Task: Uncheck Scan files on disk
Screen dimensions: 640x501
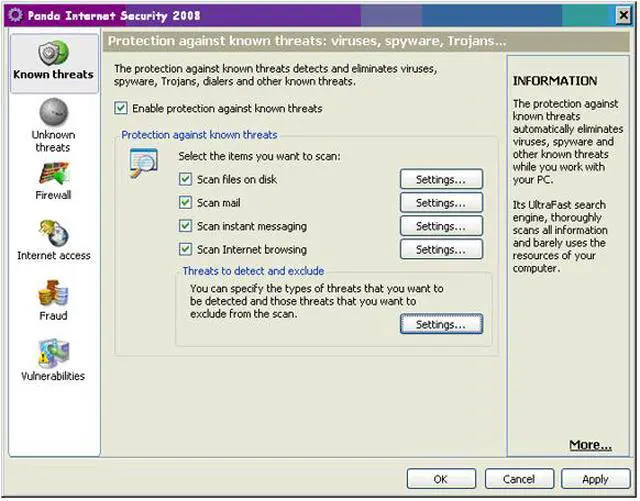Action: [x=185, y=180]
